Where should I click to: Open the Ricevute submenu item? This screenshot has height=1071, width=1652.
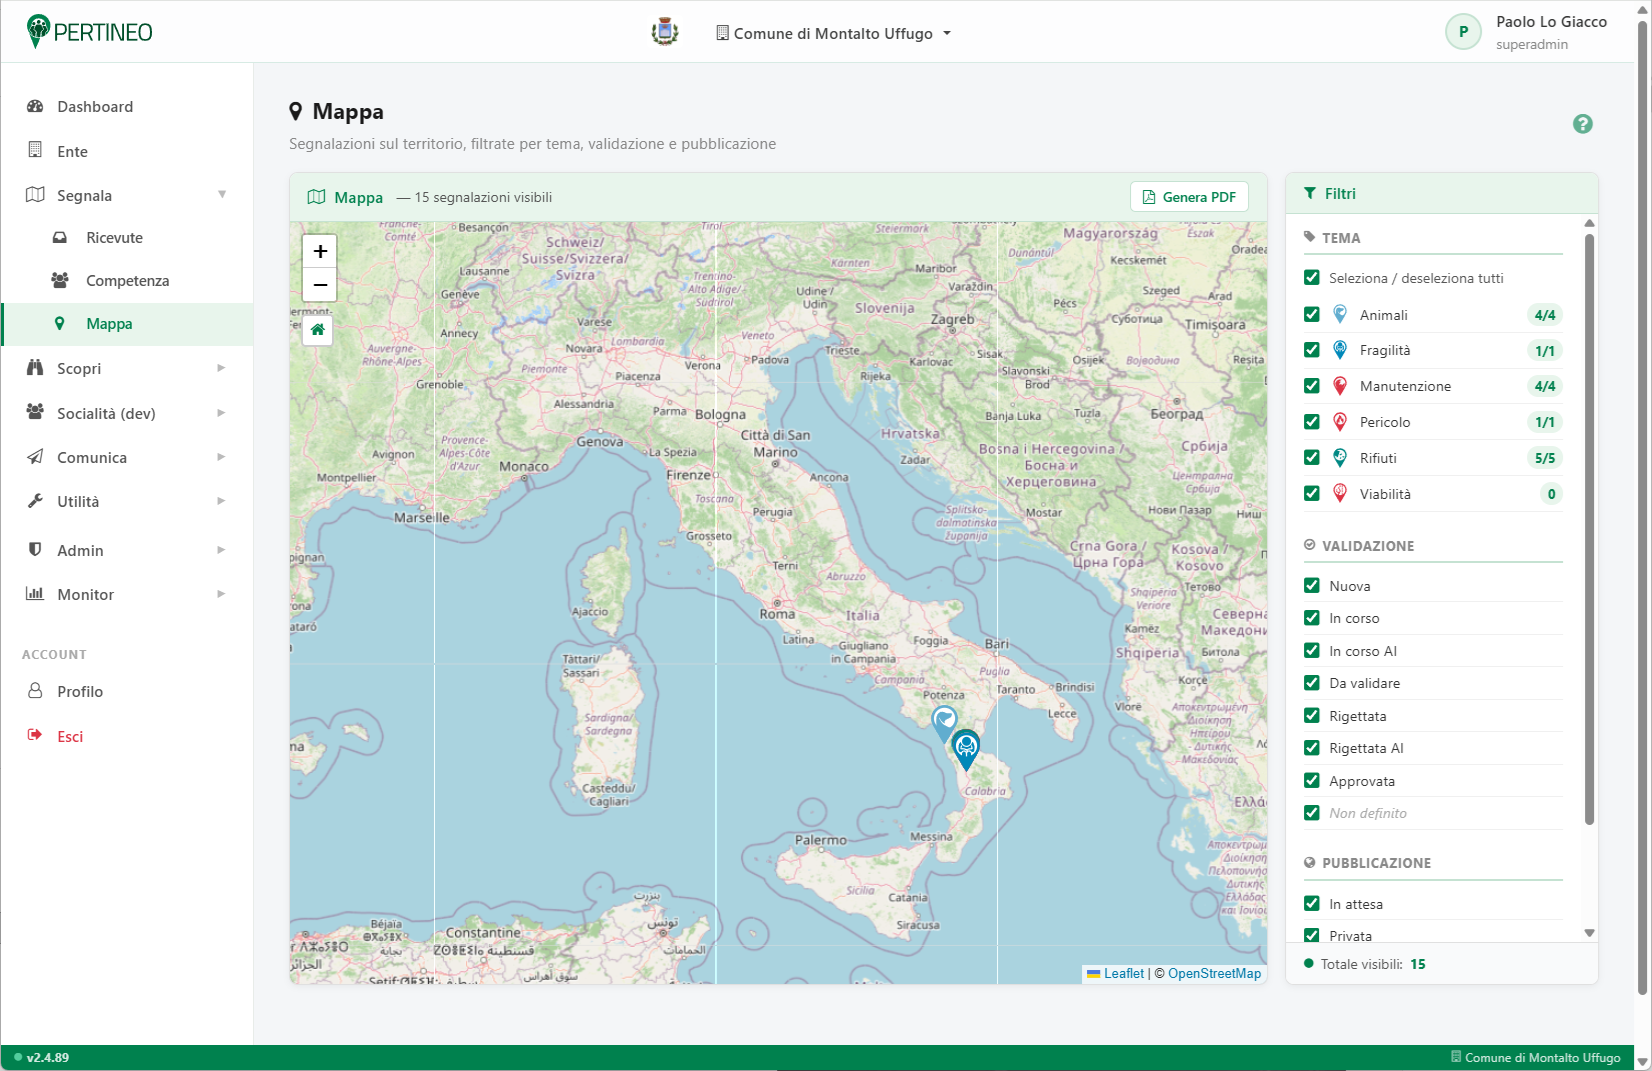(127, 238)
